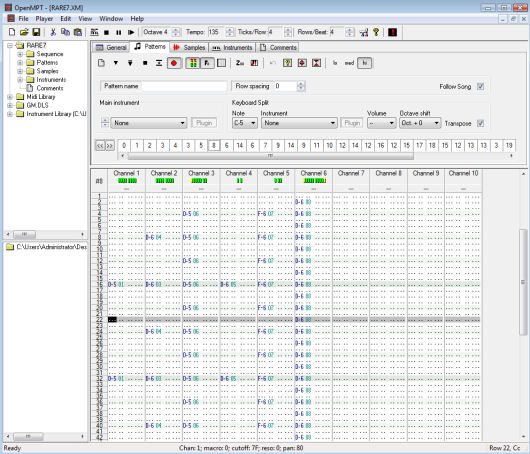Set pattern detail to hi
This screenshot has width=530, height=454.
(x=365, y=63)
